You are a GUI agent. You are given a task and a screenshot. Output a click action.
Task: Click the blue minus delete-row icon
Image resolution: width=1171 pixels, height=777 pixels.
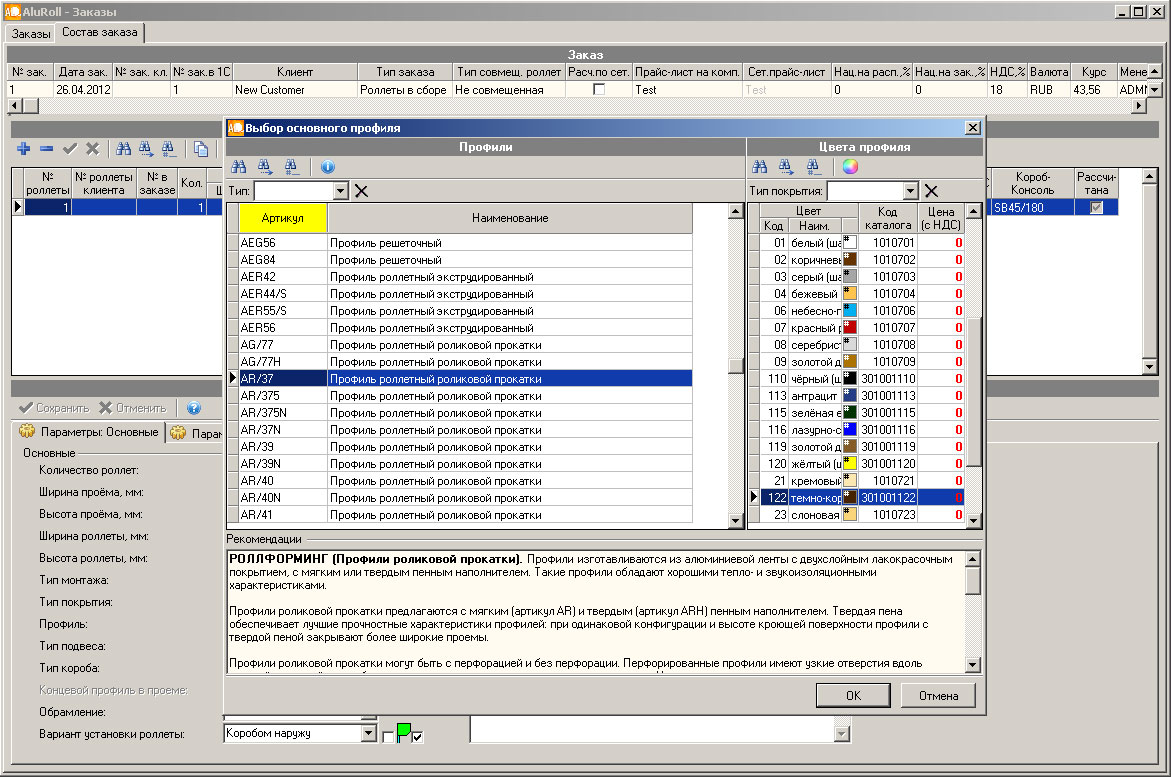pyautogui.click(x=46, y=149)
